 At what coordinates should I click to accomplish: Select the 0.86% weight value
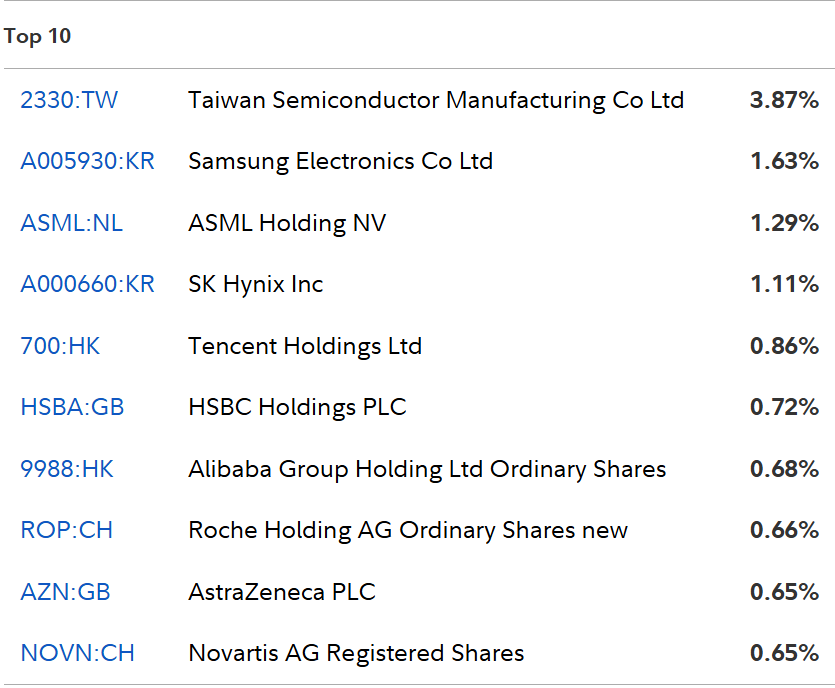click(x=784, y=346)
